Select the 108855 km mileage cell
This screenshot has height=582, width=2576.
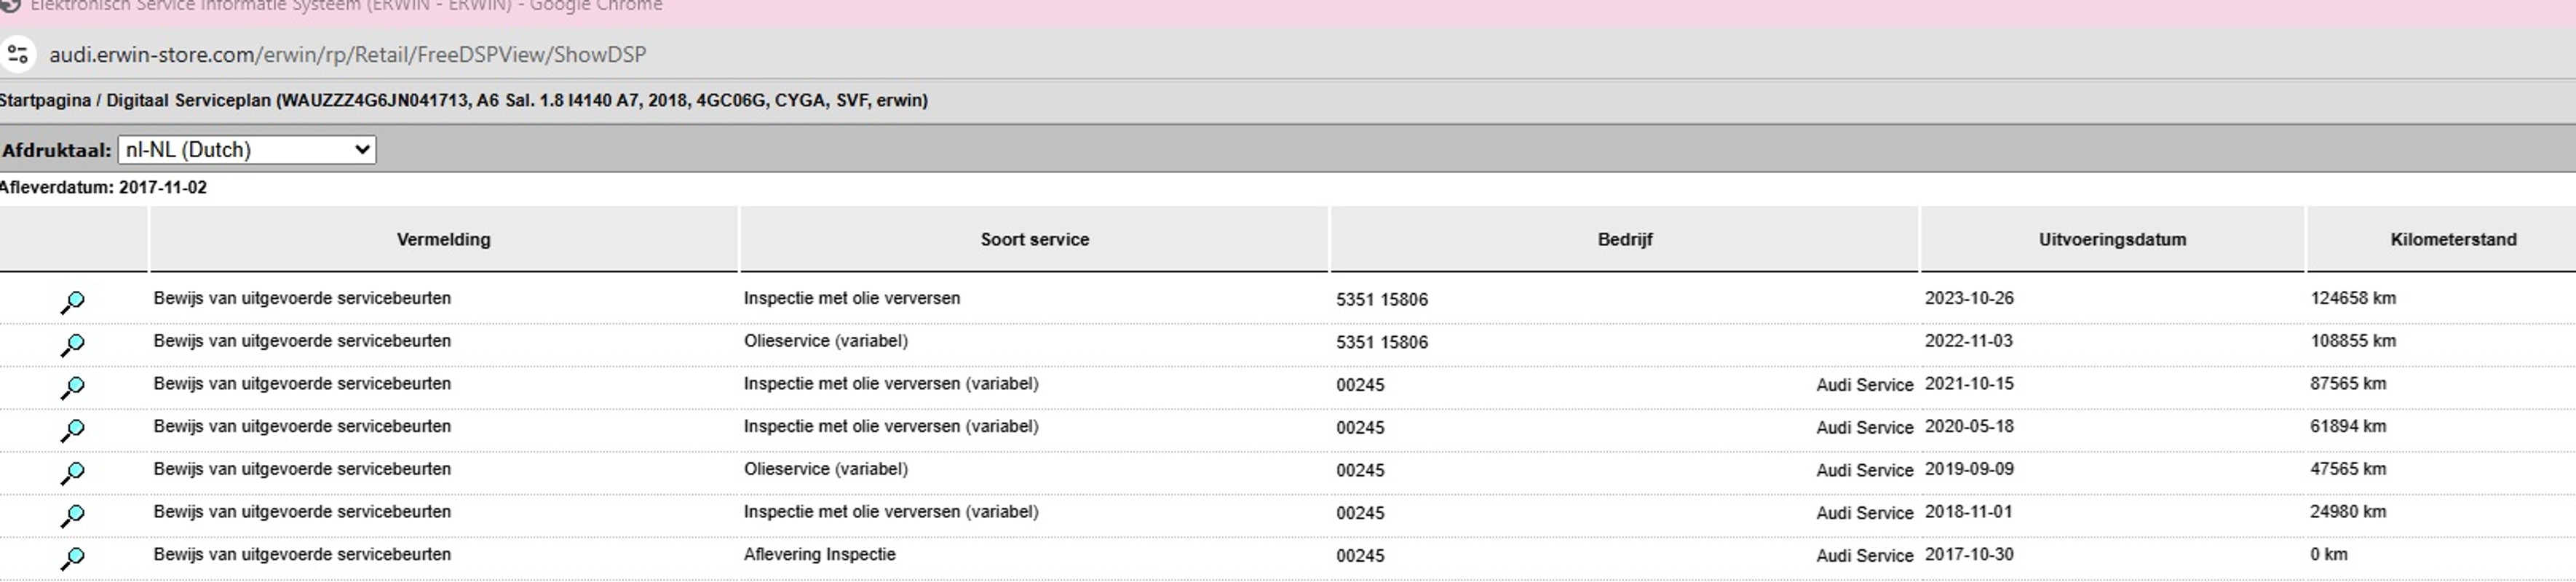tap(2353, 341)
